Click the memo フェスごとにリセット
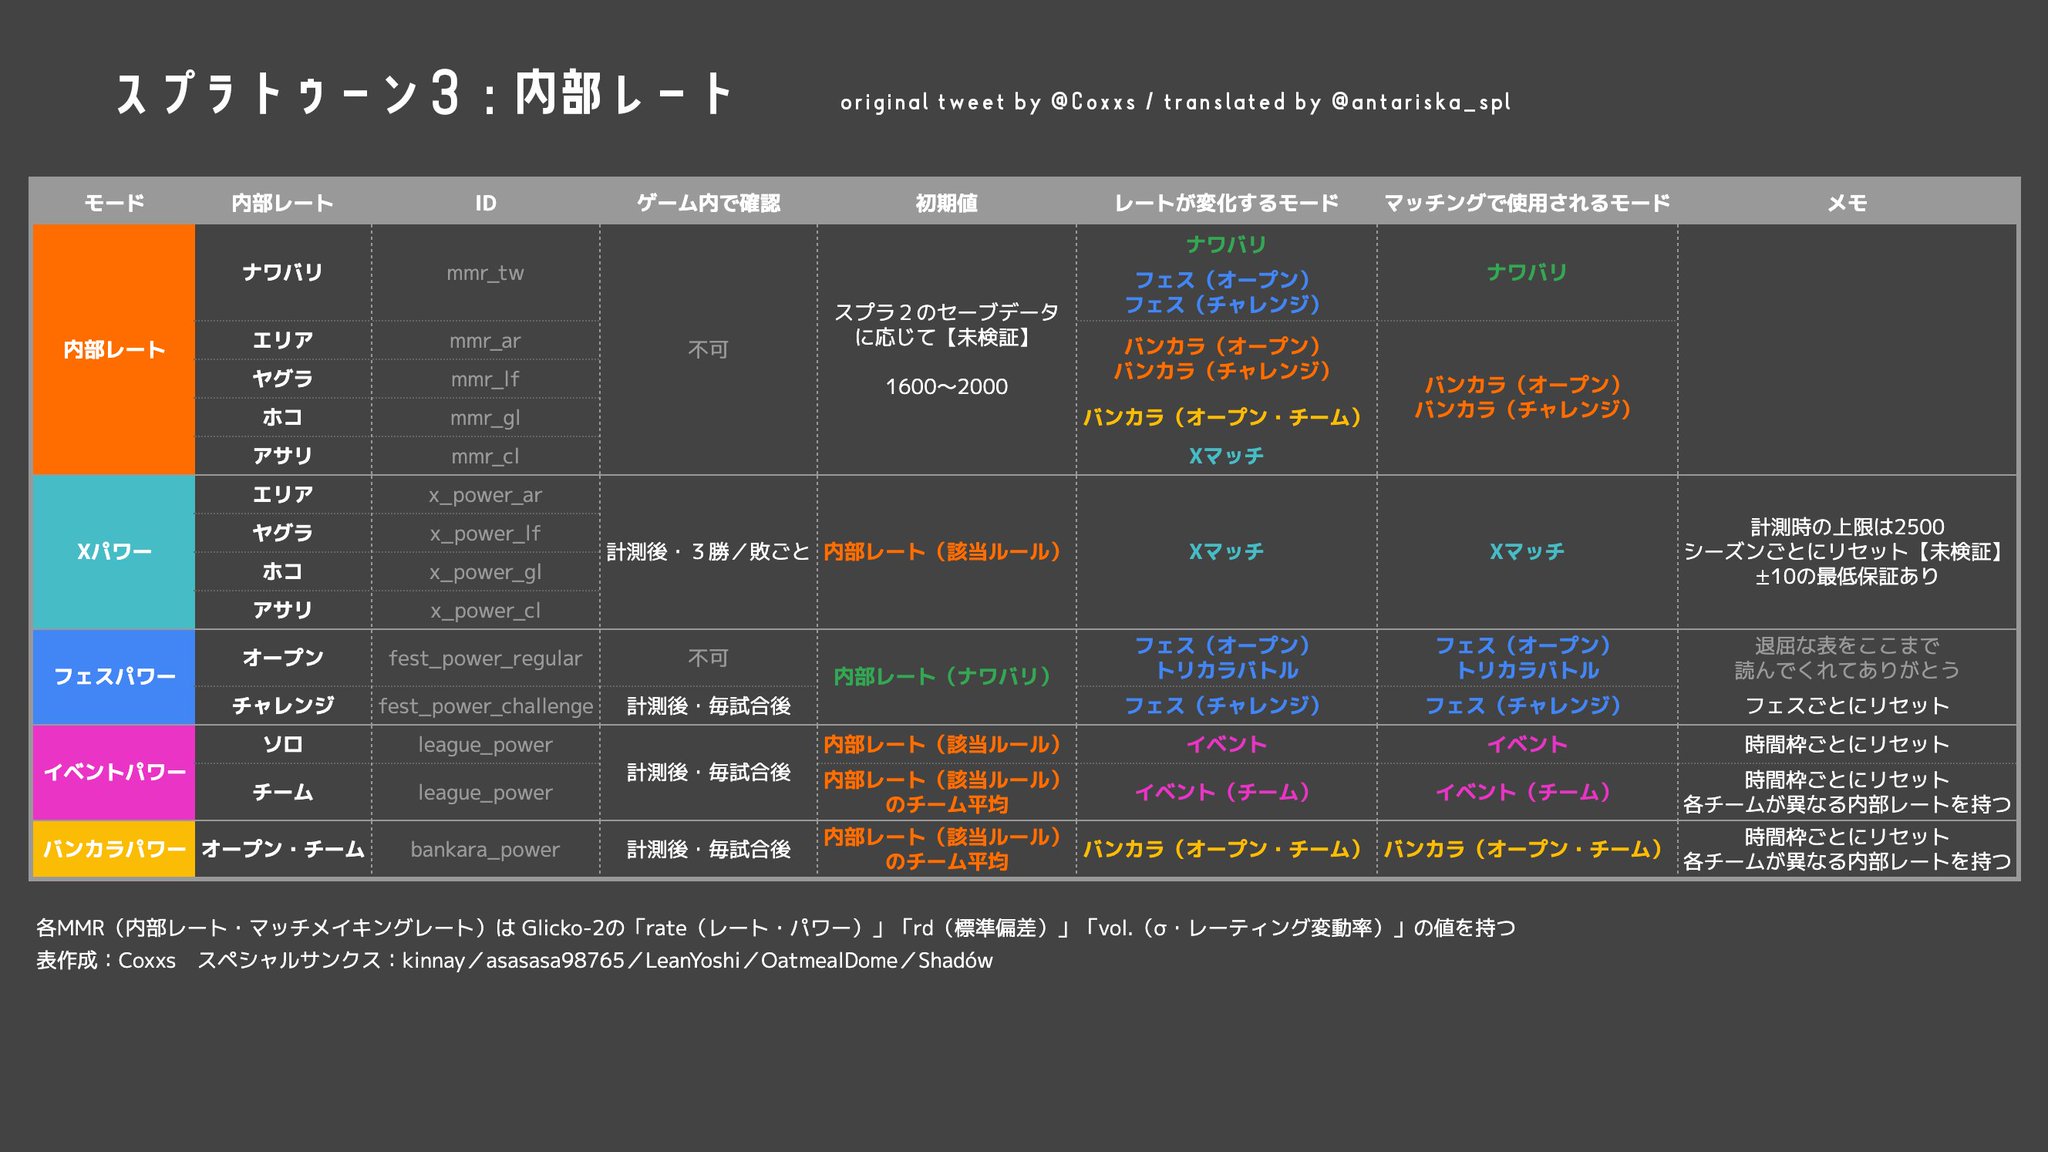Viewport: 2048px width, 1152px height. (1847, 706)
